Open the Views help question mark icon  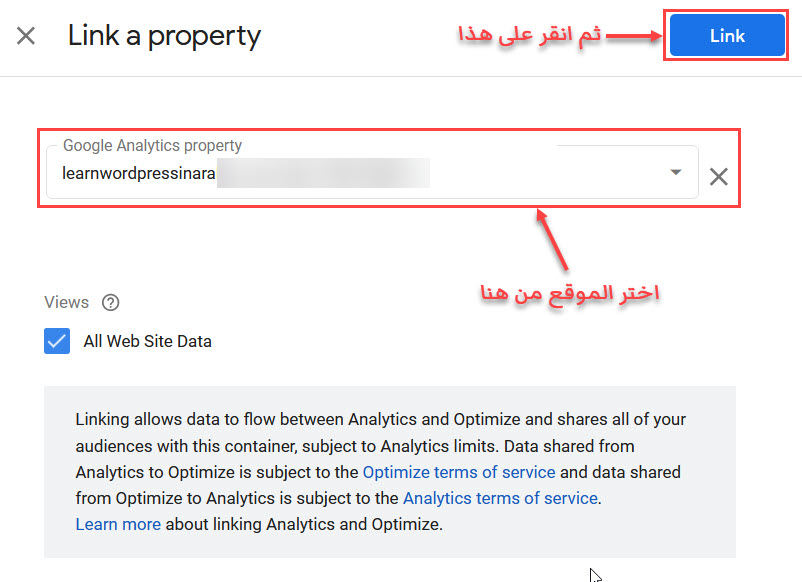pos(110,302)
